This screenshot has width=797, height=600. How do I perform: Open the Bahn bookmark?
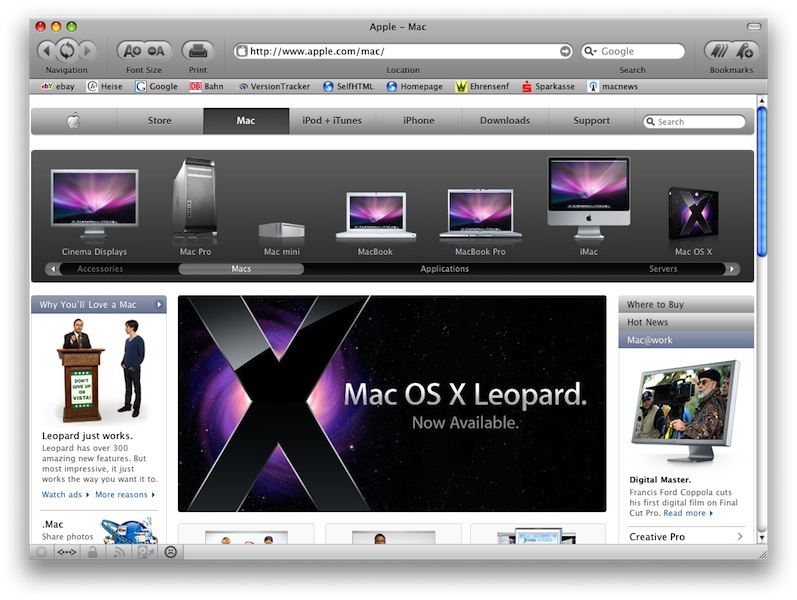[206, 86]
